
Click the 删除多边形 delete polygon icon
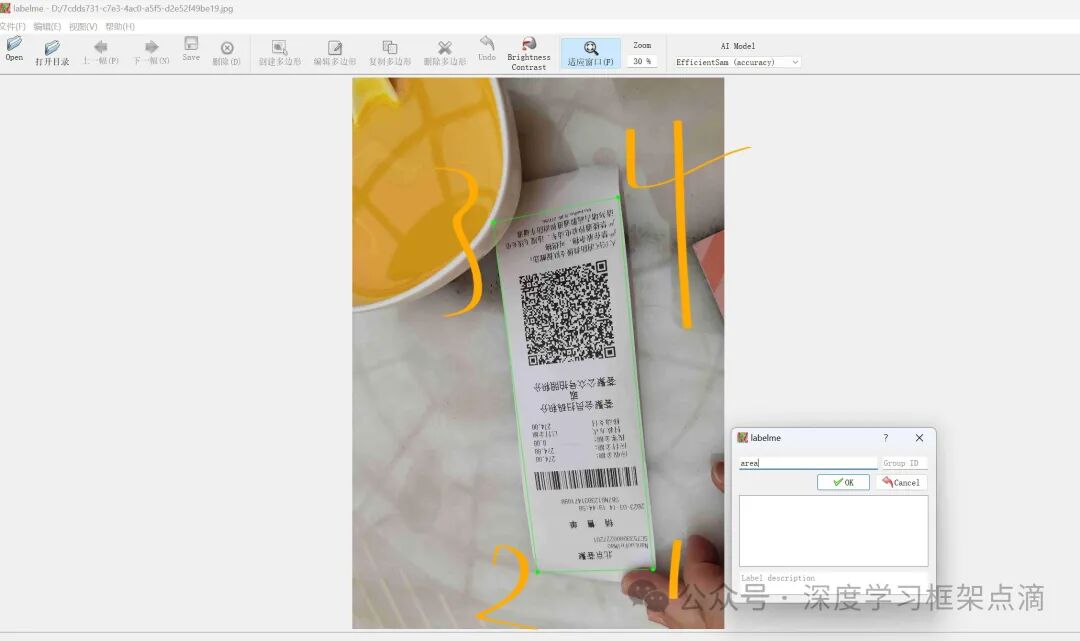[x=445, y=52]
